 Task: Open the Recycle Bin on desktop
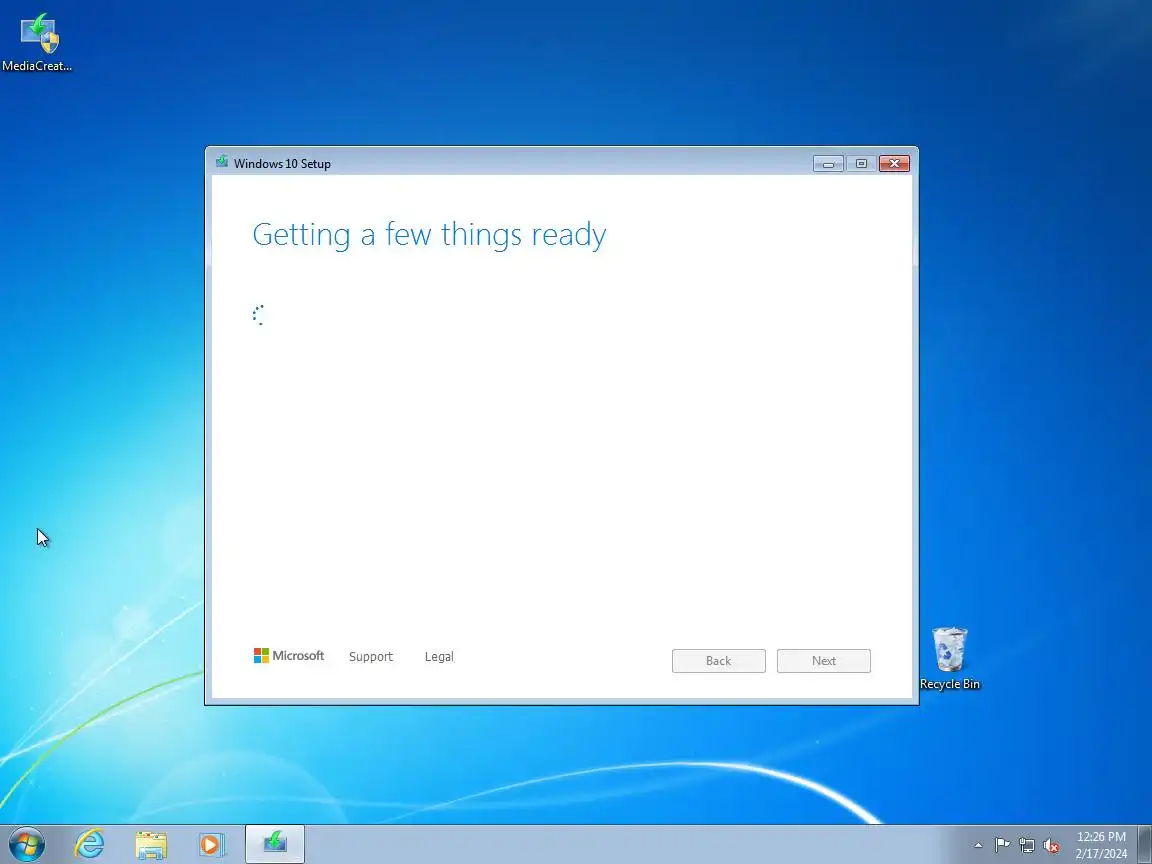click(x=949, y=658)
